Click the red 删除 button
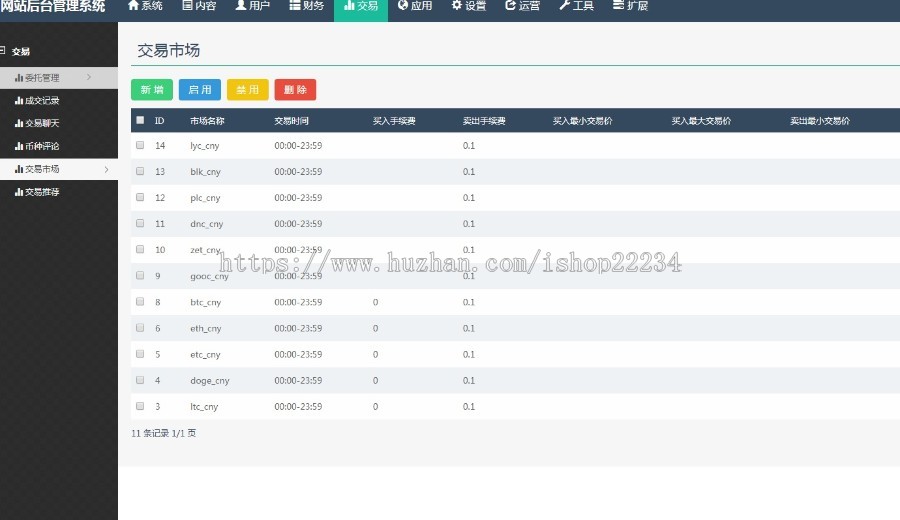This screenshot has width=900, height=520. (x=295, y=90)
